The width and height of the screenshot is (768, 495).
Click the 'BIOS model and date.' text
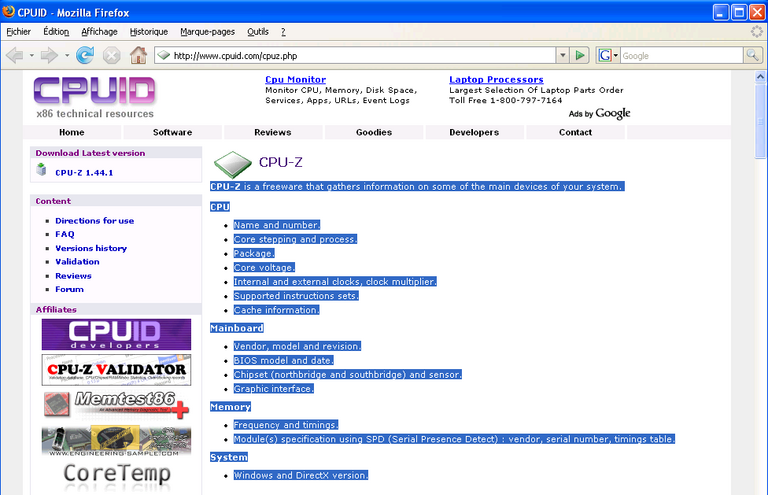[x=284, y=360]
